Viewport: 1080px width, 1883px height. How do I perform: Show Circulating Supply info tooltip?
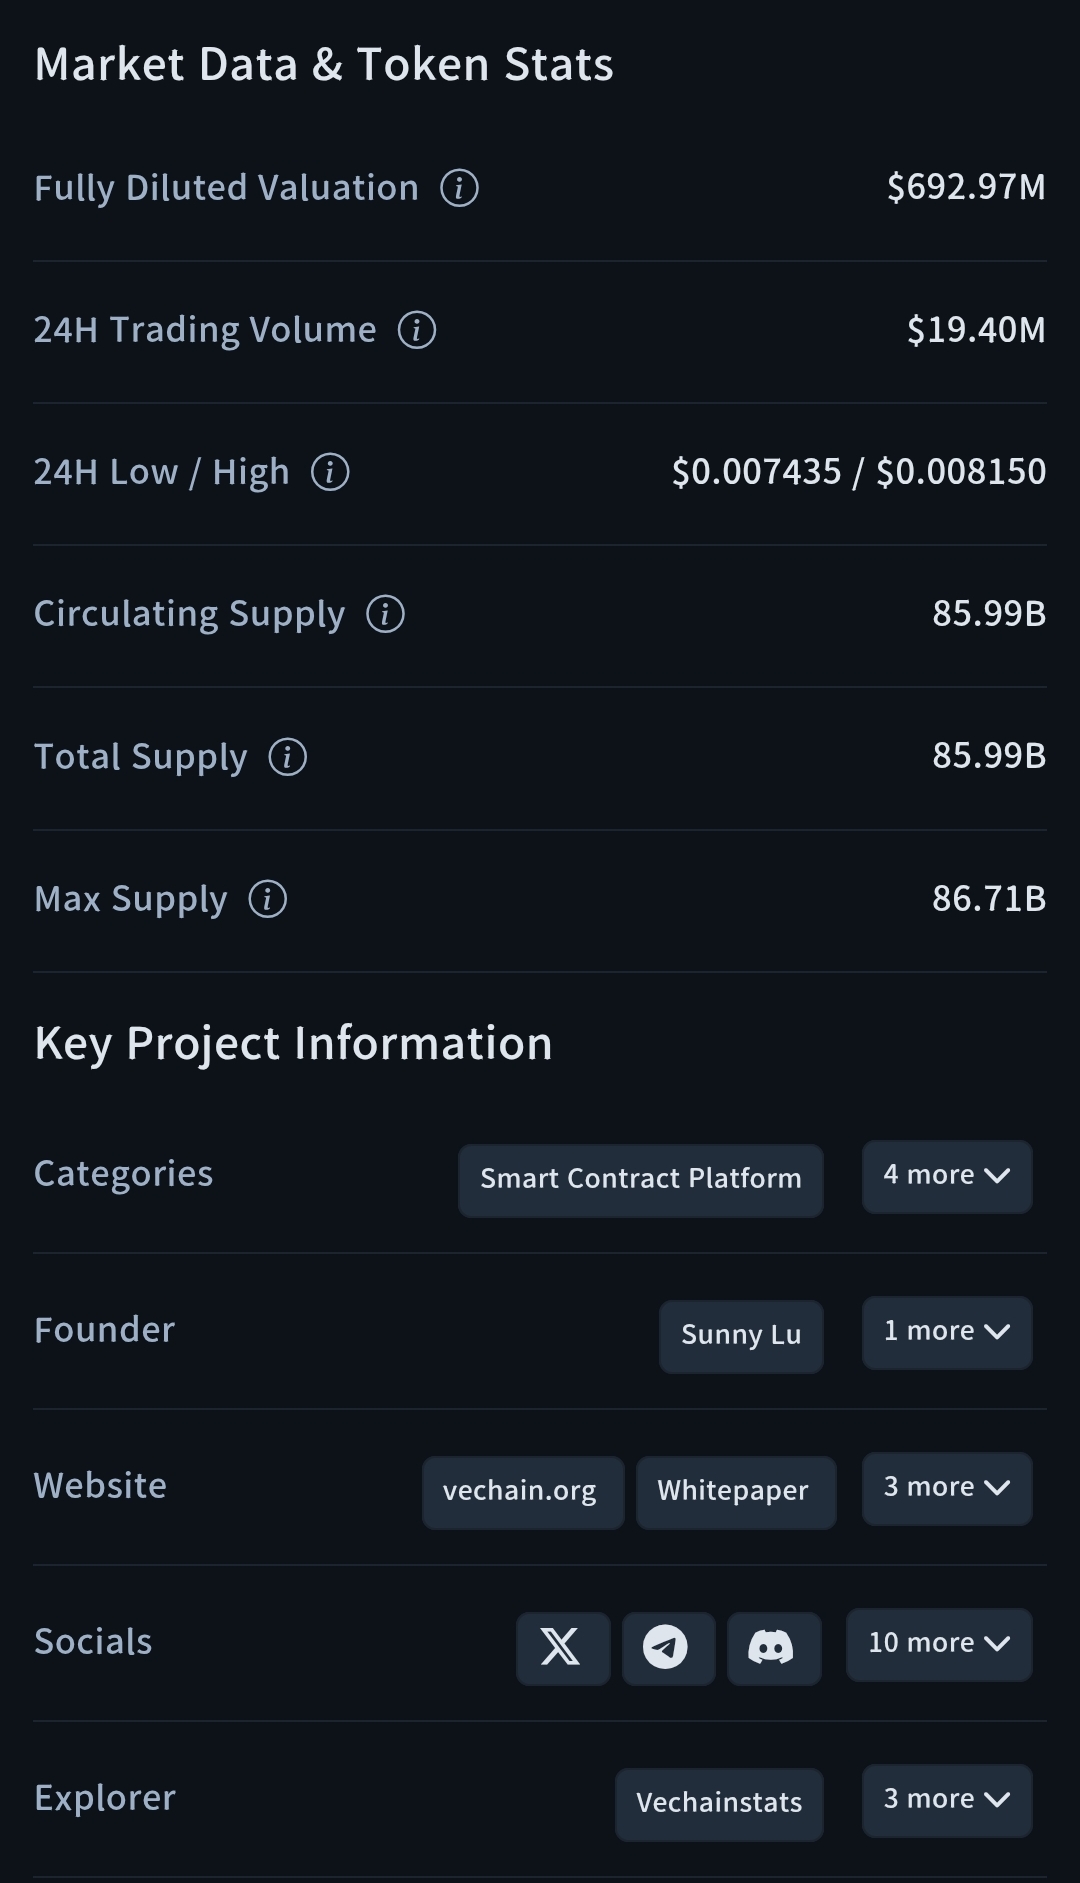(x=386, y=614)
